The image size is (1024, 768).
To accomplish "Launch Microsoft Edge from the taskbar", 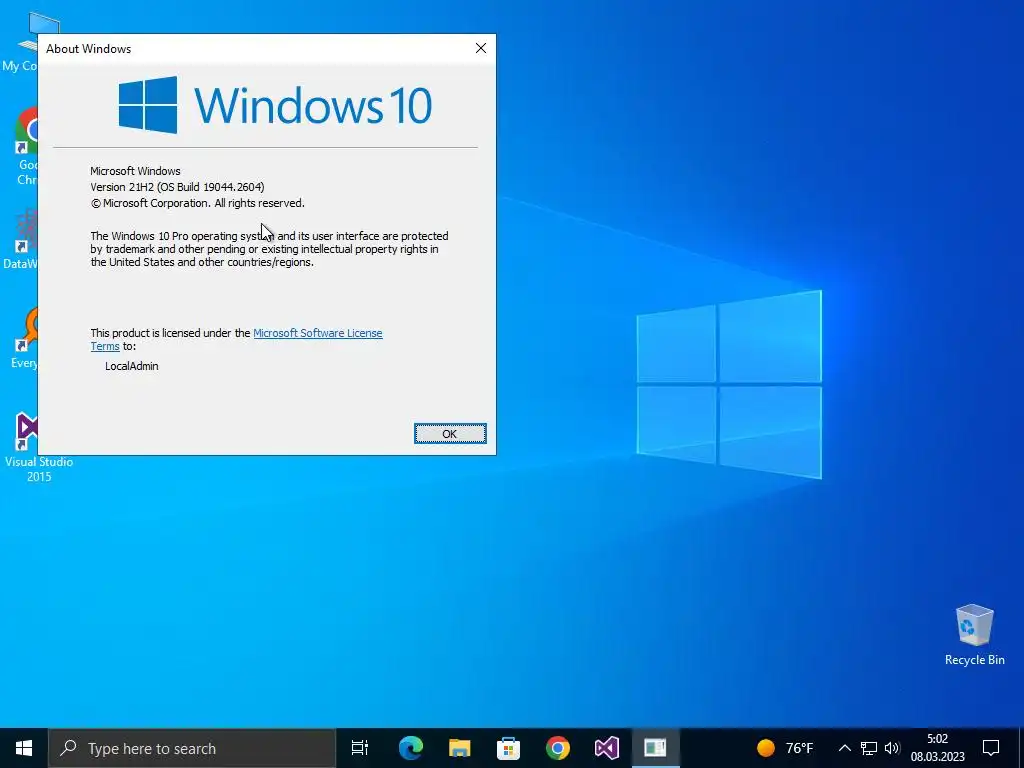I will point(411,748).
